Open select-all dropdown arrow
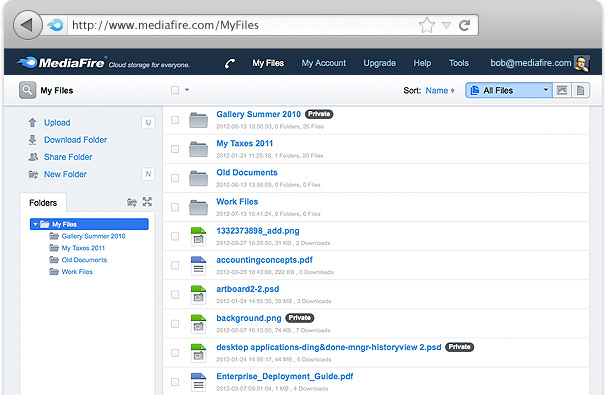The width and height of the screenshot is (605, 395). pos(187,90)
